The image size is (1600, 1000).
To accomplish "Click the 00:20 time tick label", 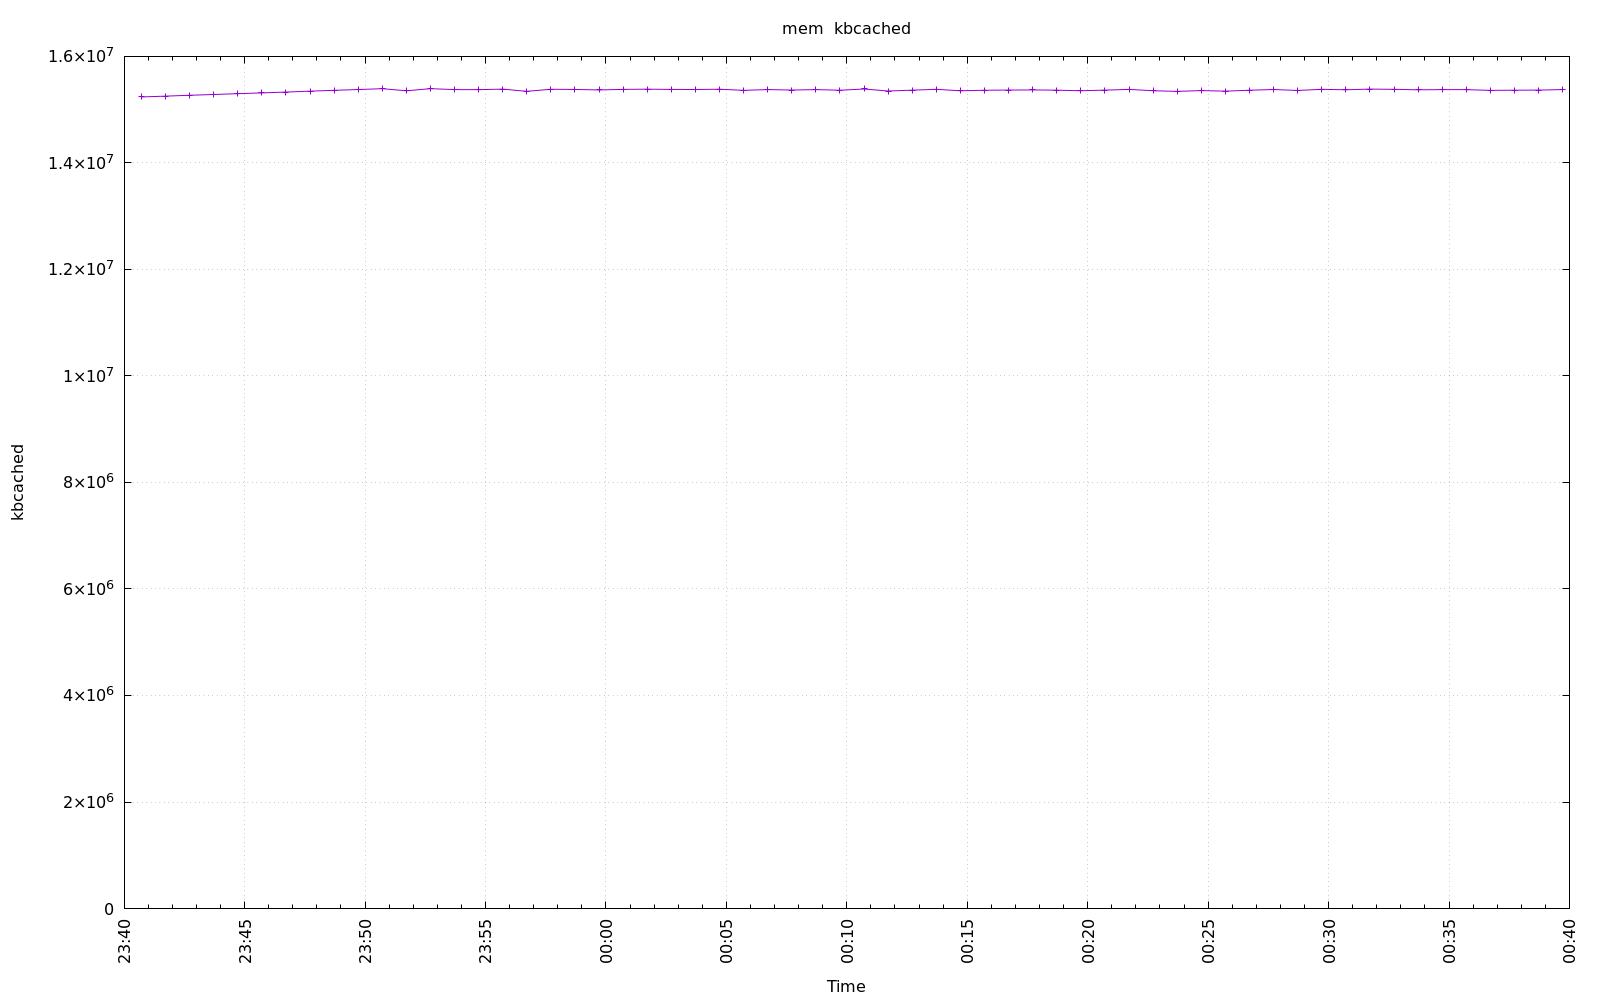I will [1088, 942].
